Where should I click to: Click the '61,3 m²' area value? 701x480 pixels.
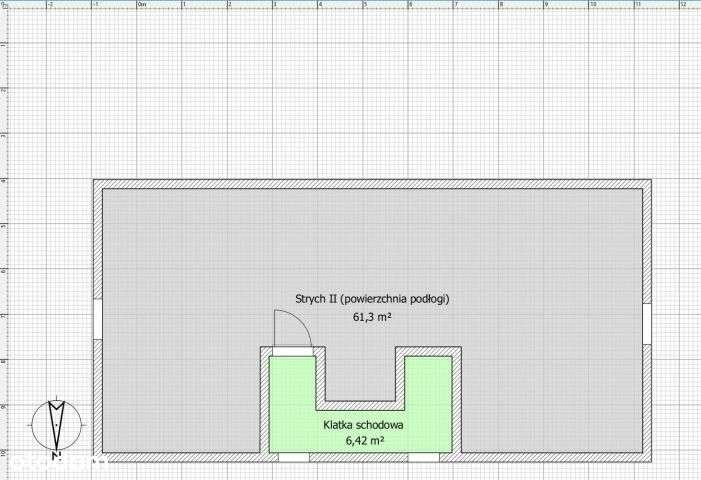[x=372, y=317]
